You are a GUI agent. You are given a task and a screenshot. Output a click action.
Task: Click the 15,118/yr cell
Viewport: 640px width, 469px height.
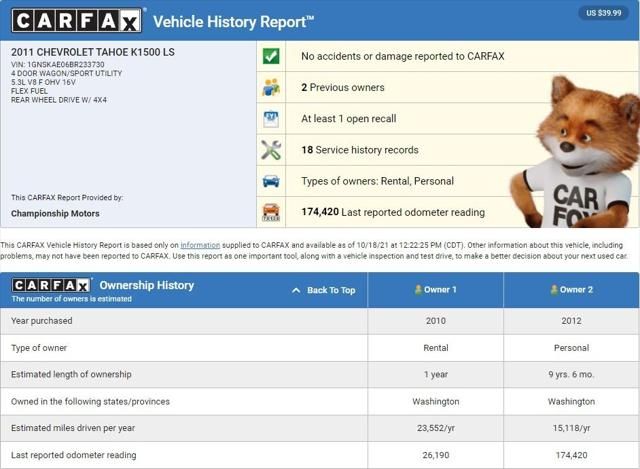[x=571, y=428]
